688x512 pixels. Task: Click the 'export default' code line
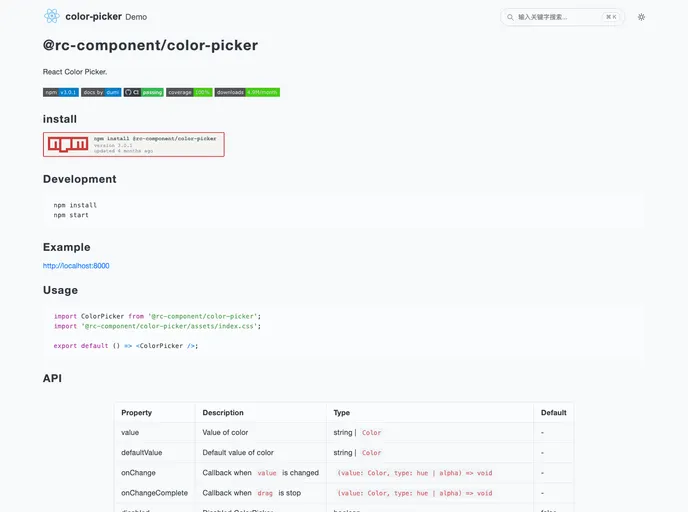pos(126,346)
